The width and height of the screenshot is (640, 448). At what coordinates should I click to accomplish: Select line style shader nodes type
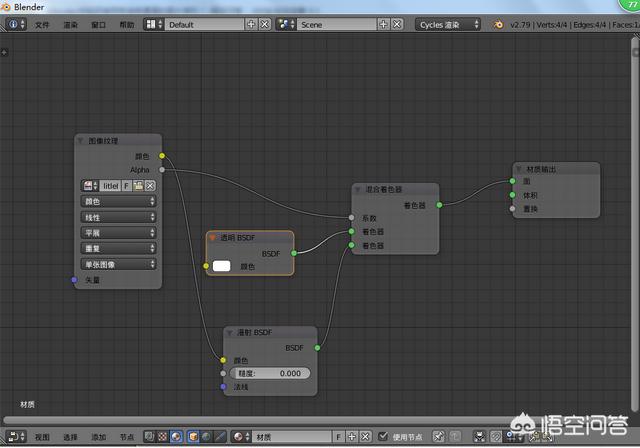point(220,437)
